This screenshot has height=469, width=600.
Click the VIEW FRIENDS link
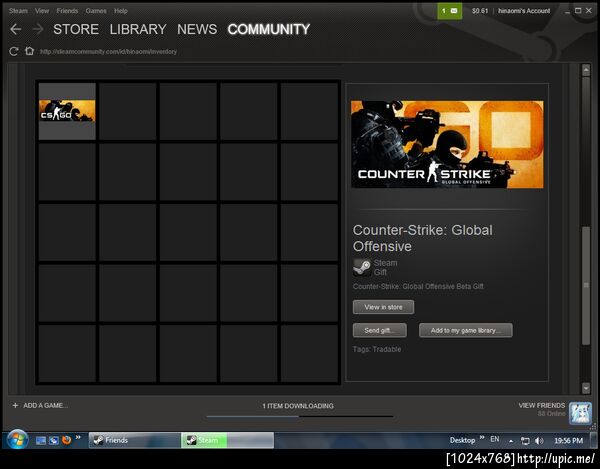pos(541,405)
